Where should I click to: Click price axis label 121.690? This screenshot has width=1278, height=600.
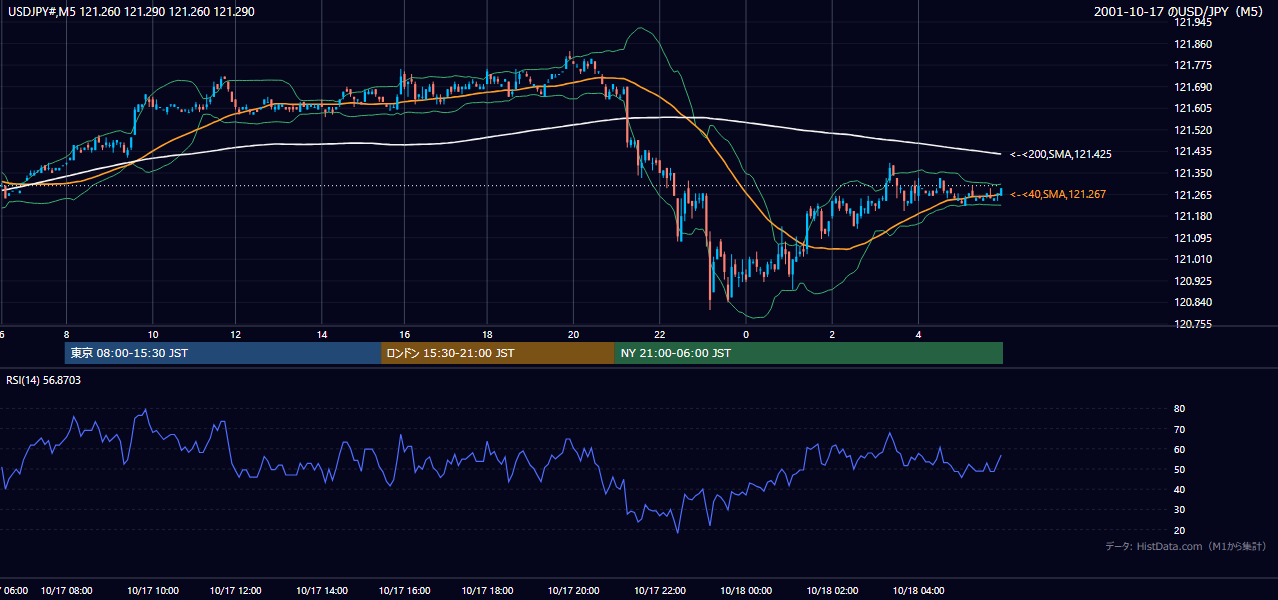(1194, 87)
